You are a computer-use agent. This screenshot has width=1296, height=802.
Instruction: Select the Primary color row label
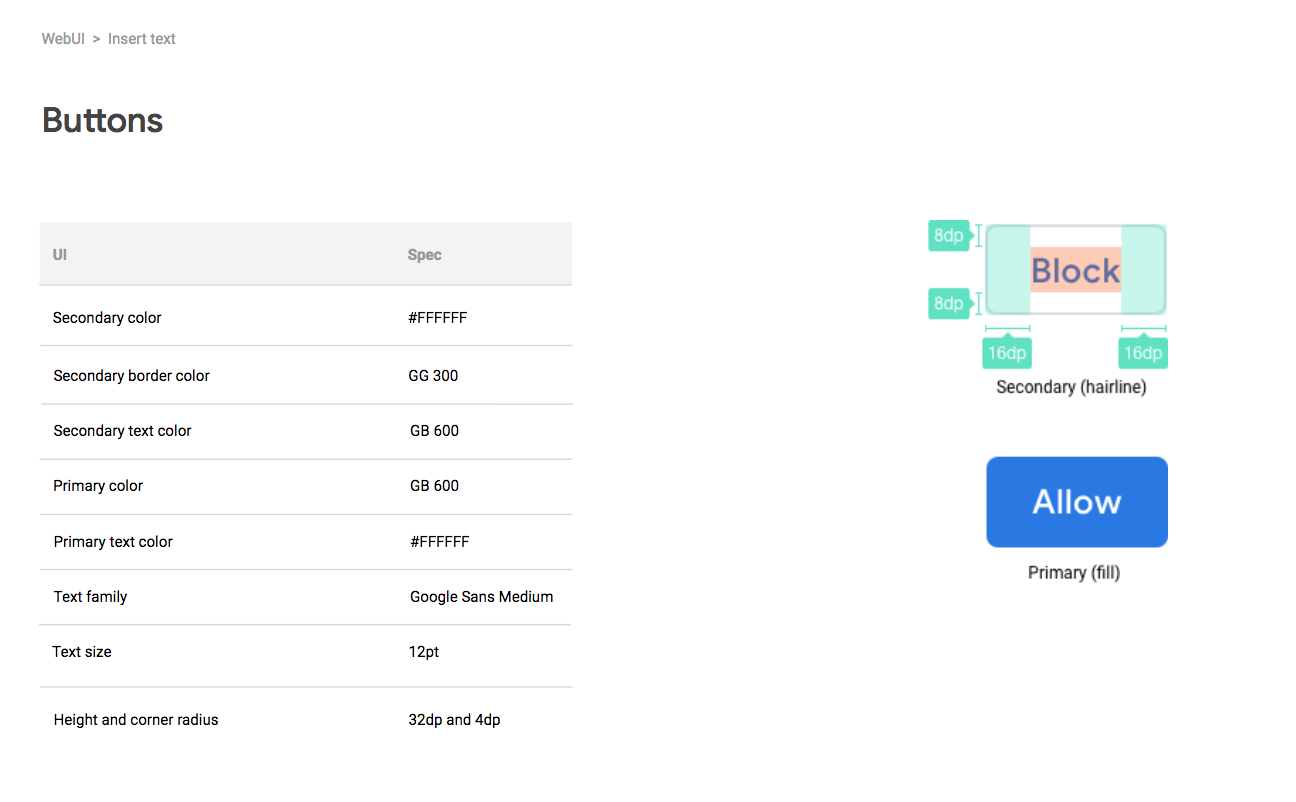[98, 486]
